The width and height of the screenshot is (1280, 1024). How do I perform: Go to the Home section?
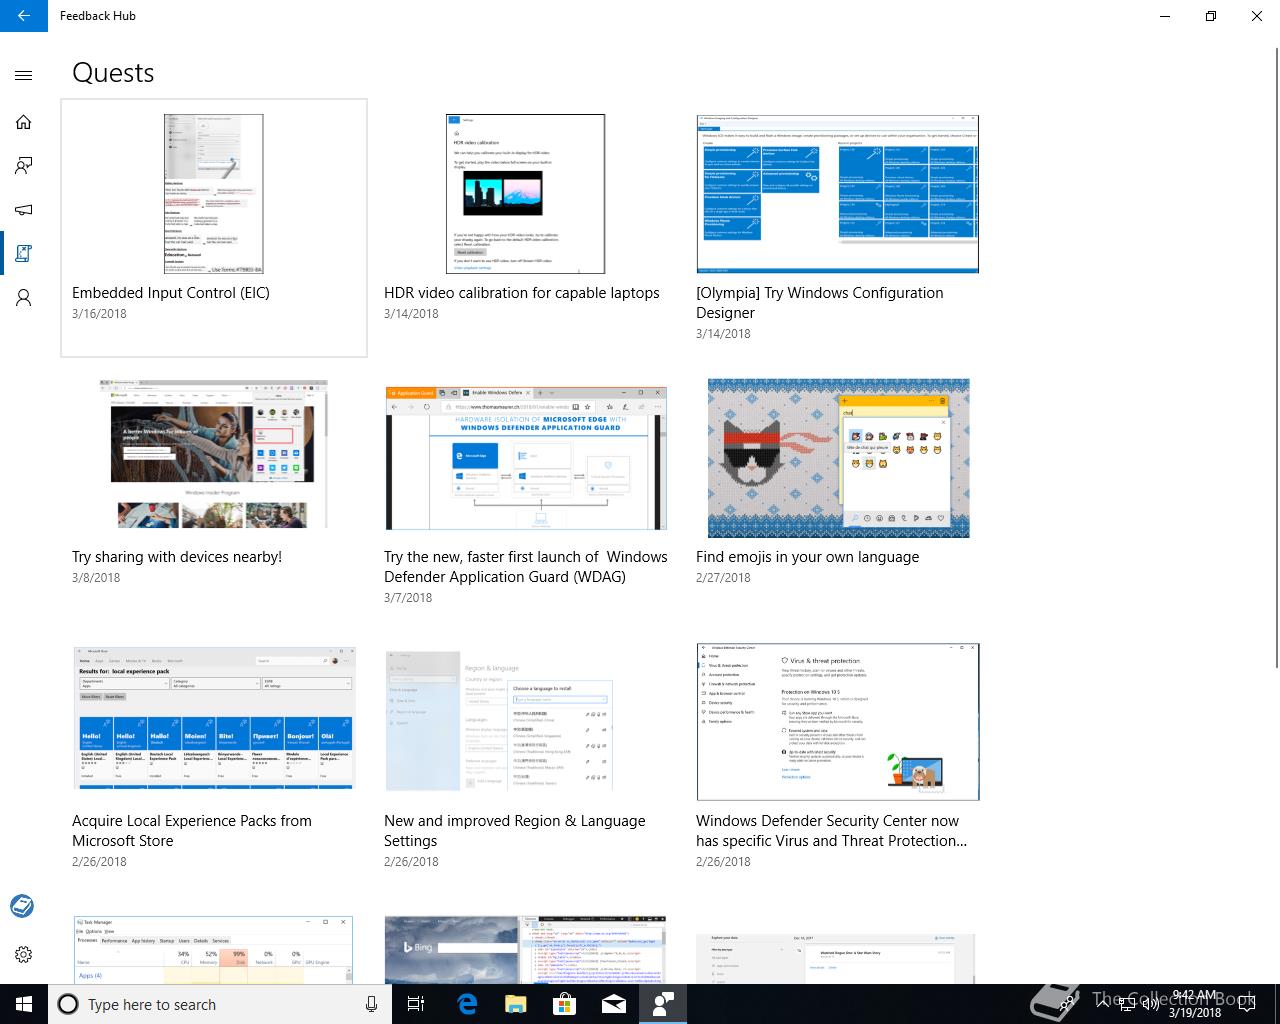tap(24, 122)
